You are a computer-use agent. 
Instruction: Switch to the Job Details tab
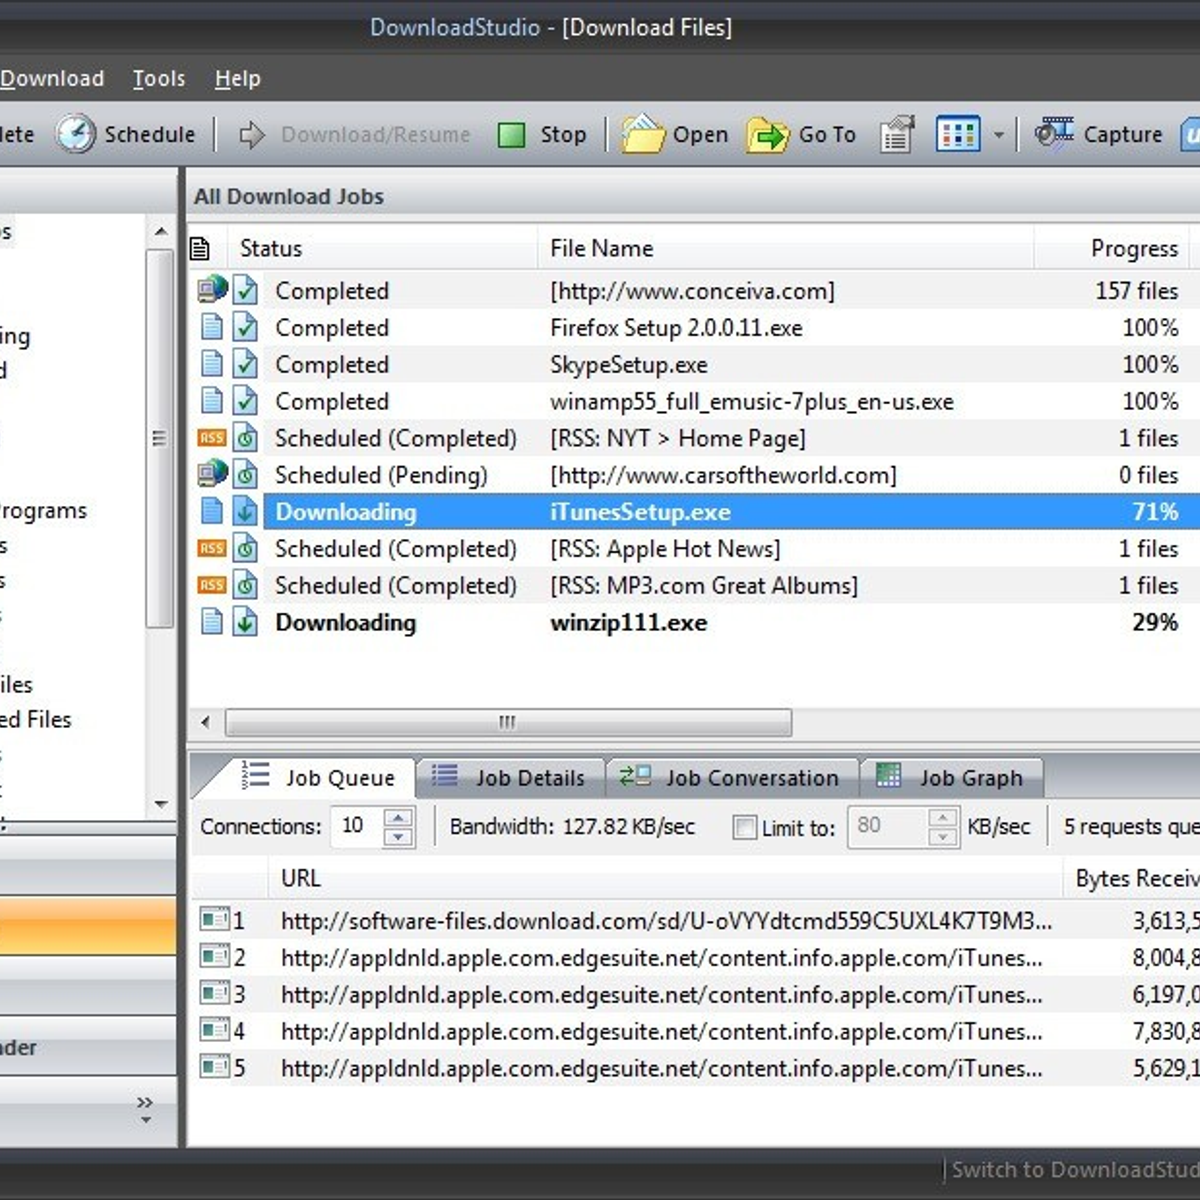coord(510,777)
